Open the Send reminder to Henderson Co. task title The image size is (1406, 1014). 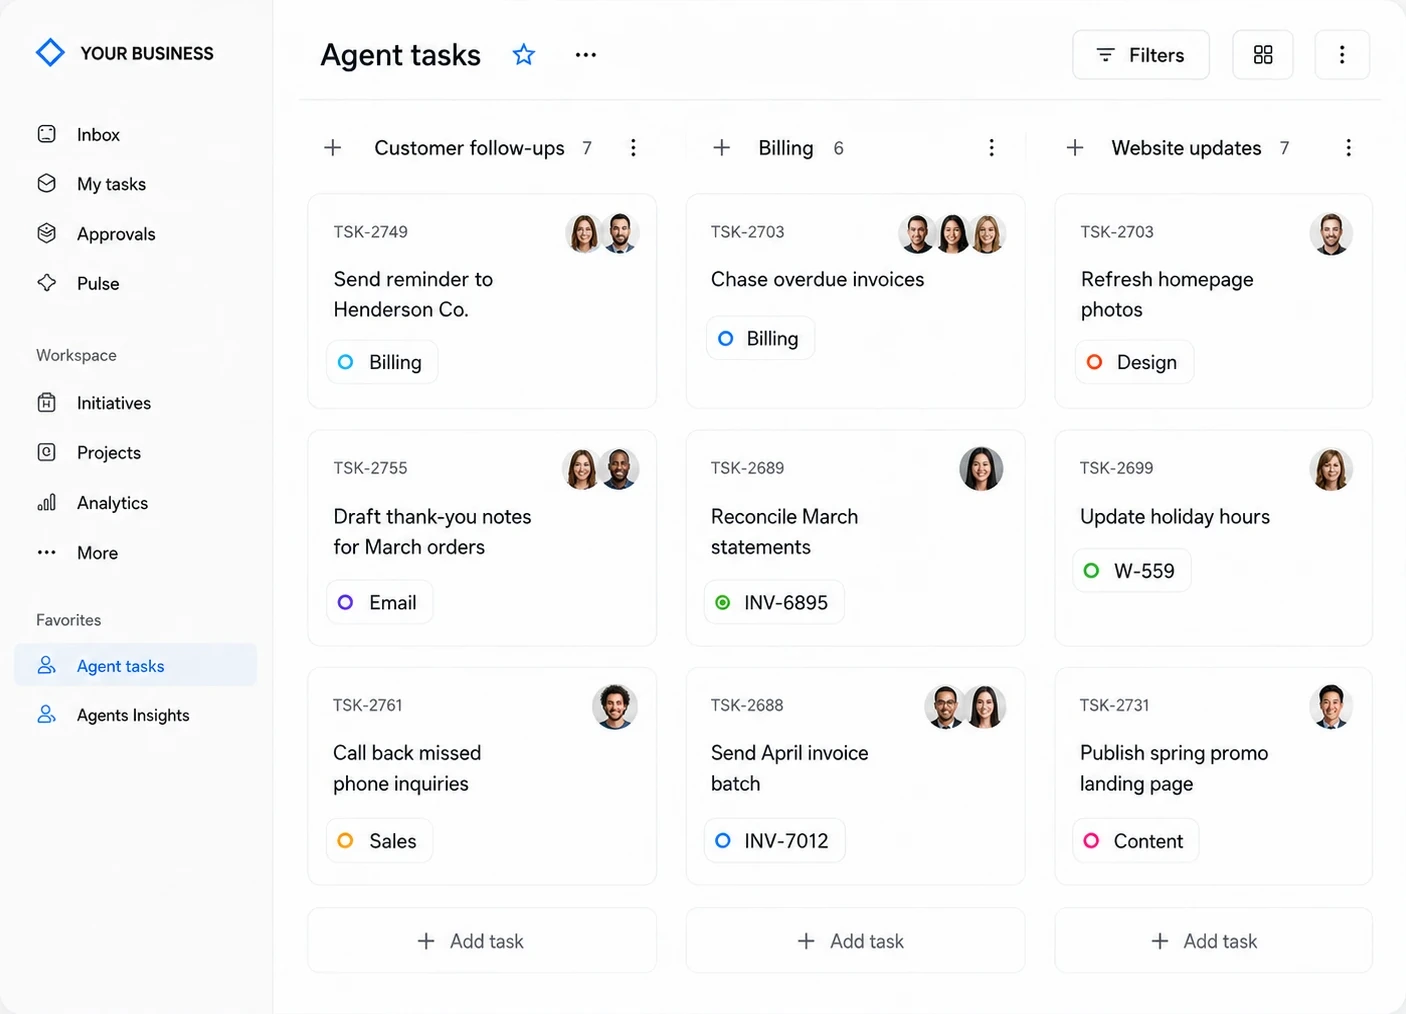(413, 294)
